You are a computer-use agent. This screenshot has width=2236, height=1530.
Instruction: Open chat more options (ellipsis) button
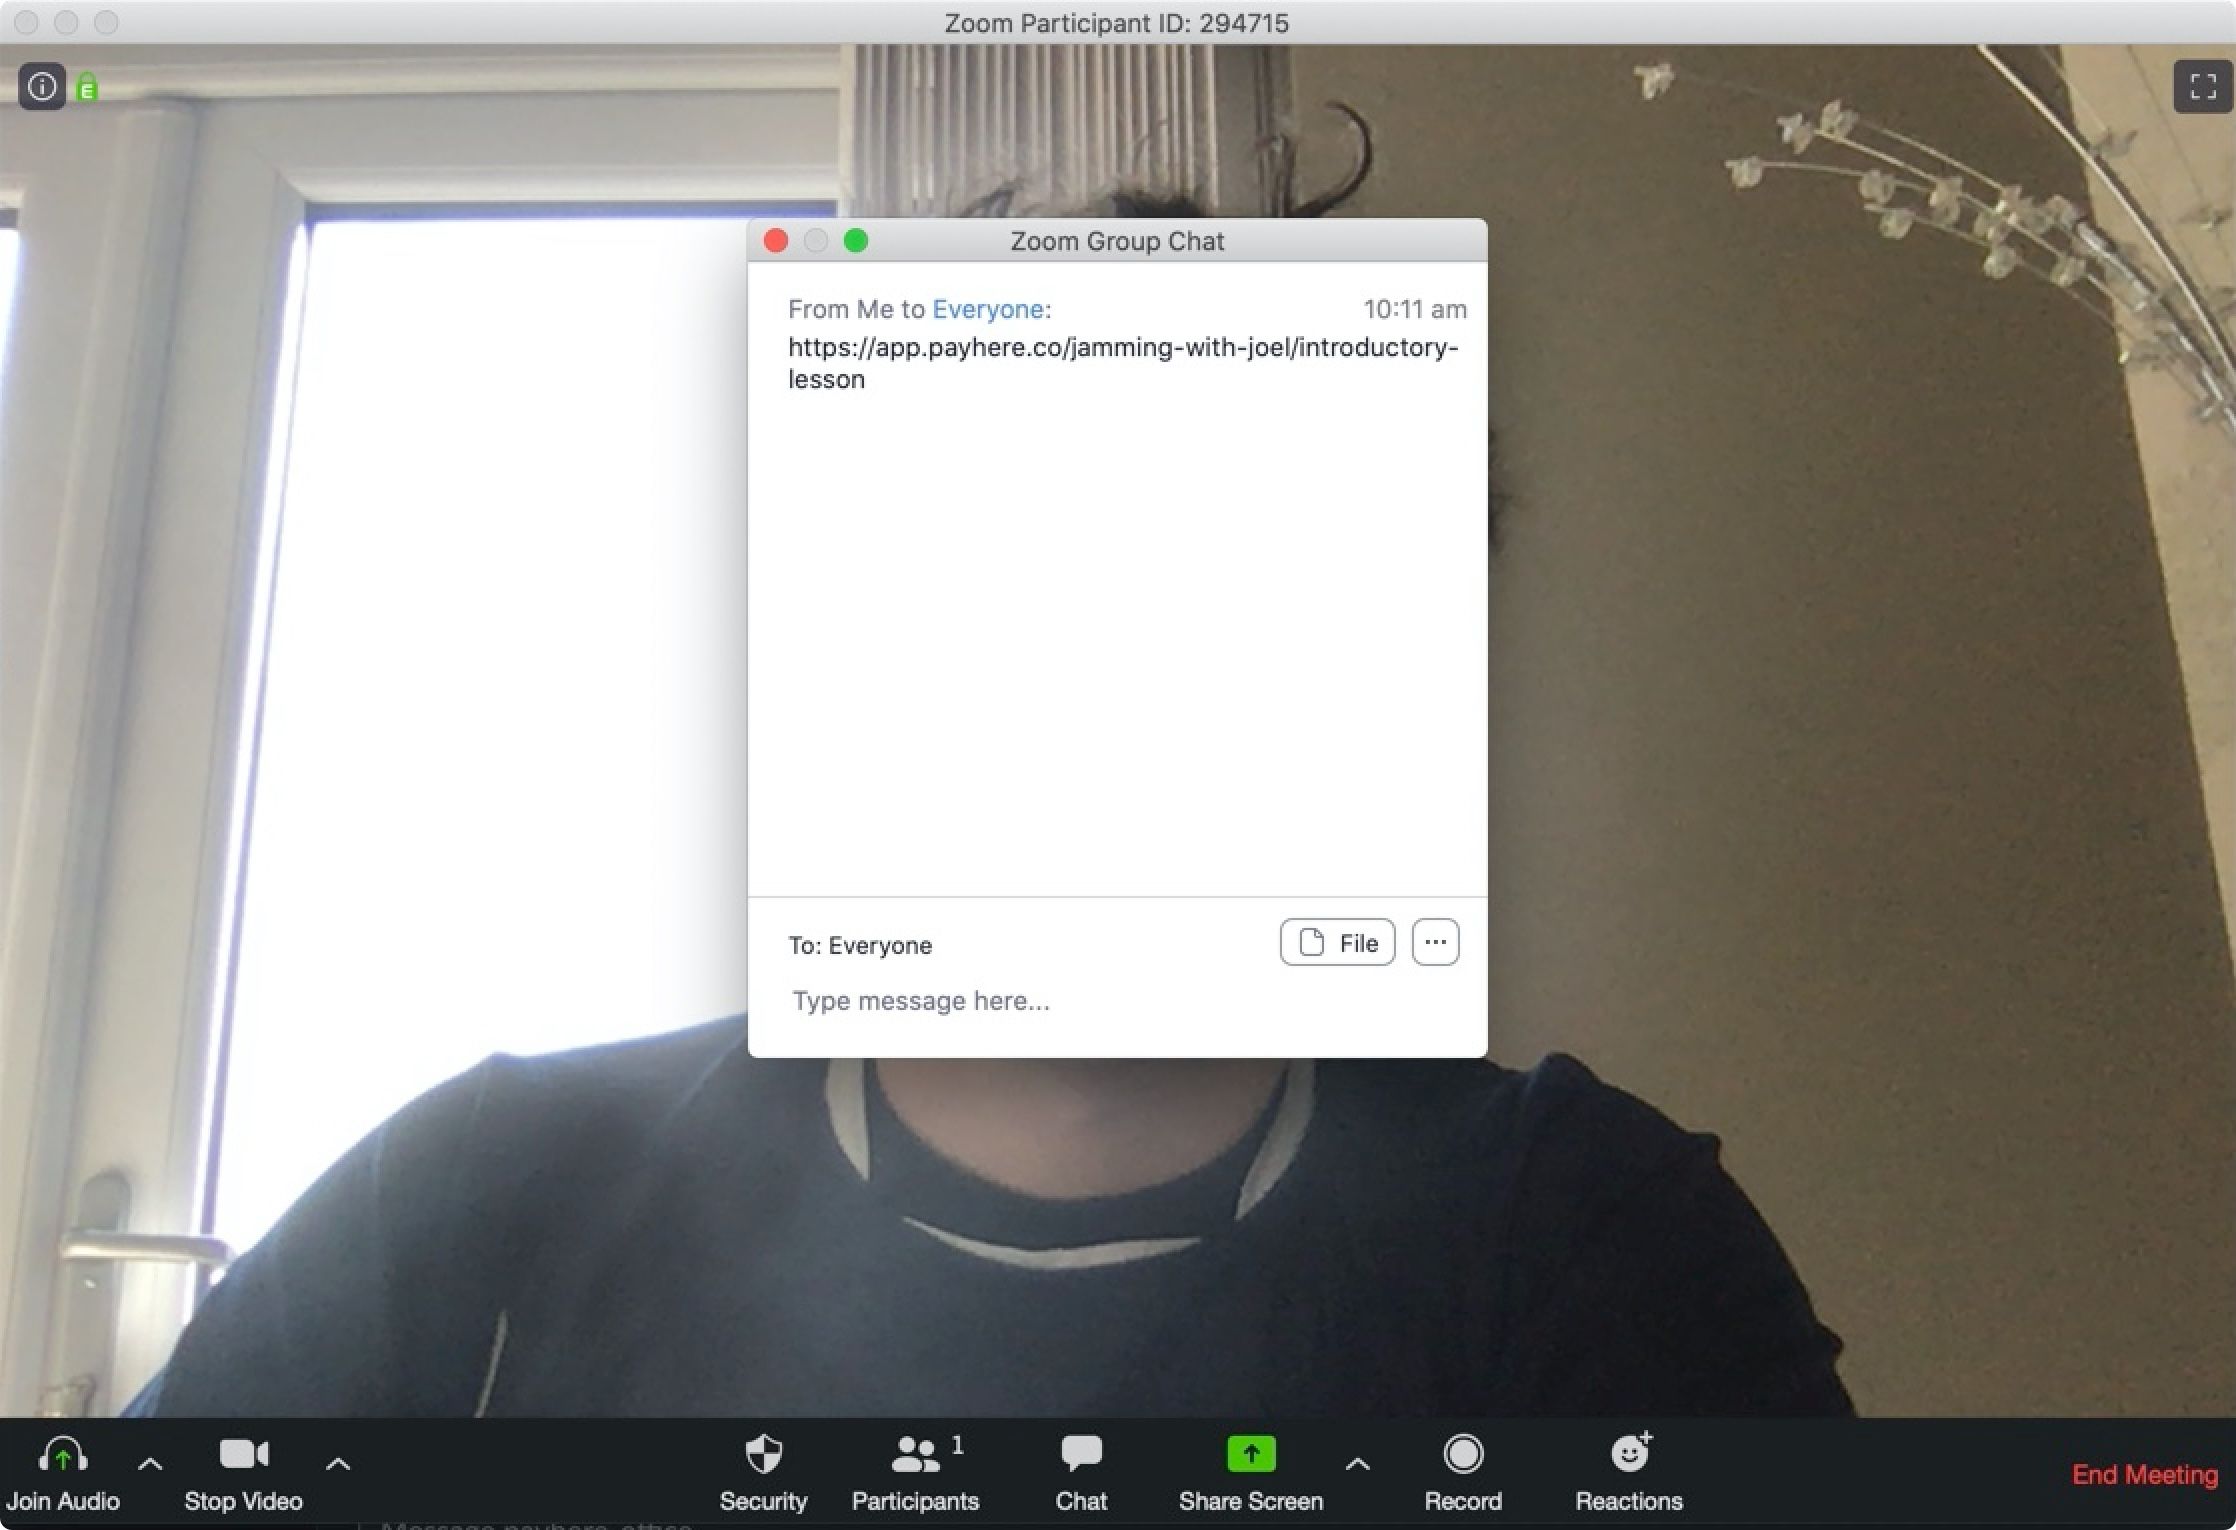coord(1435,942)
